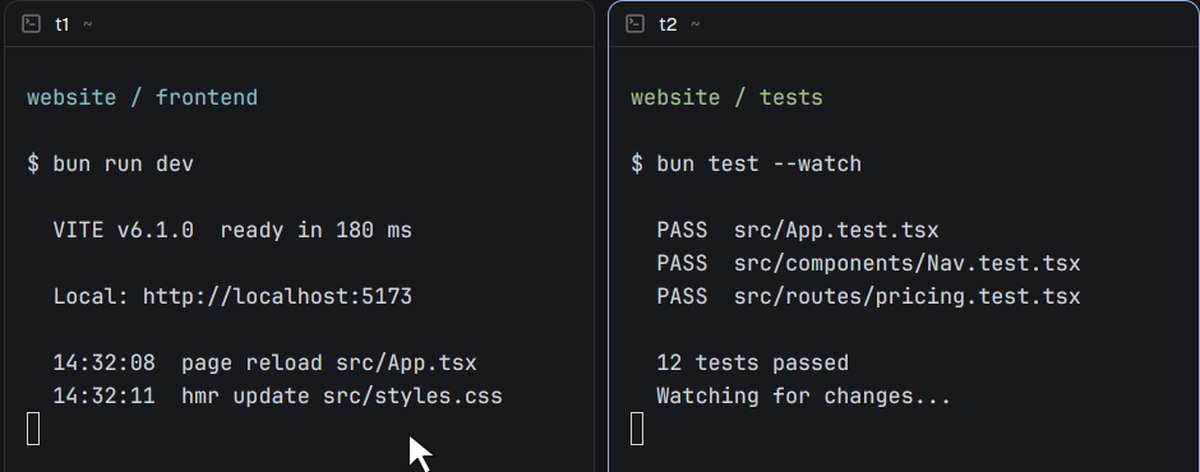Click the 'website / frontend' heading

[142, 98]
